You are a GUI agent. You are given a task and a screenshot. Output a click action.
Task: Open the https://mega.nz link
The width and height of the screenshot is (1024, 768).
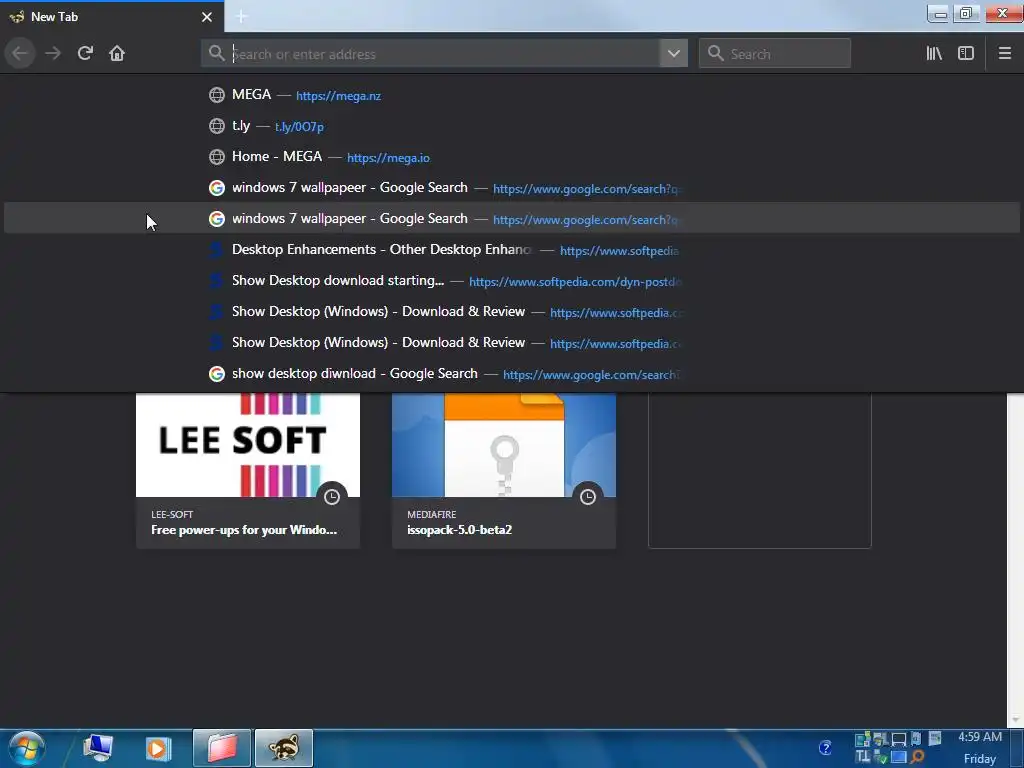coord(338,95)
